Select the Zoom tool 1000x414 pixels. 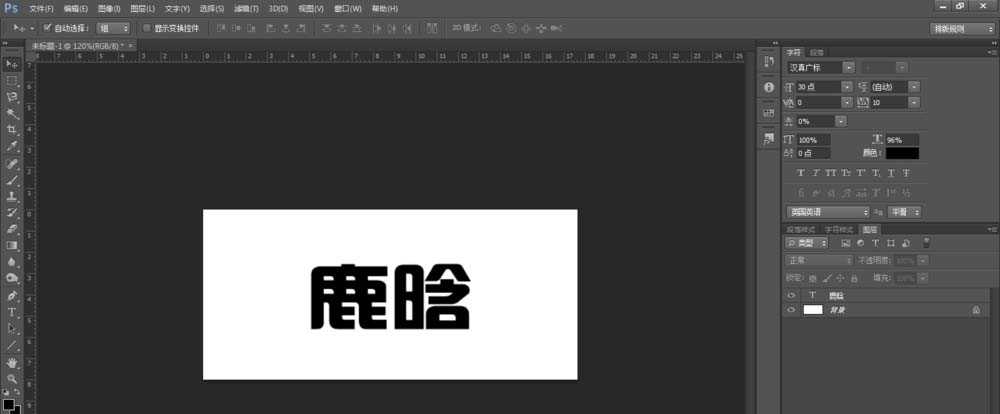coord(13,379)
